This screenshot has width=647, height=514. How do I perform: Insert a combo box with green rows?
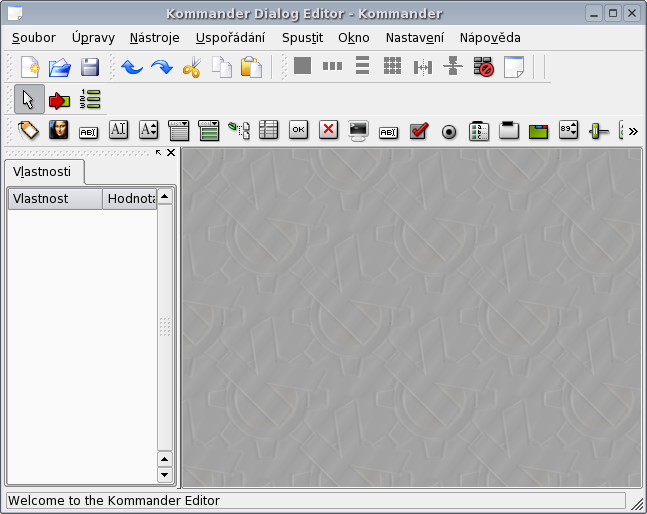point(209,131)
